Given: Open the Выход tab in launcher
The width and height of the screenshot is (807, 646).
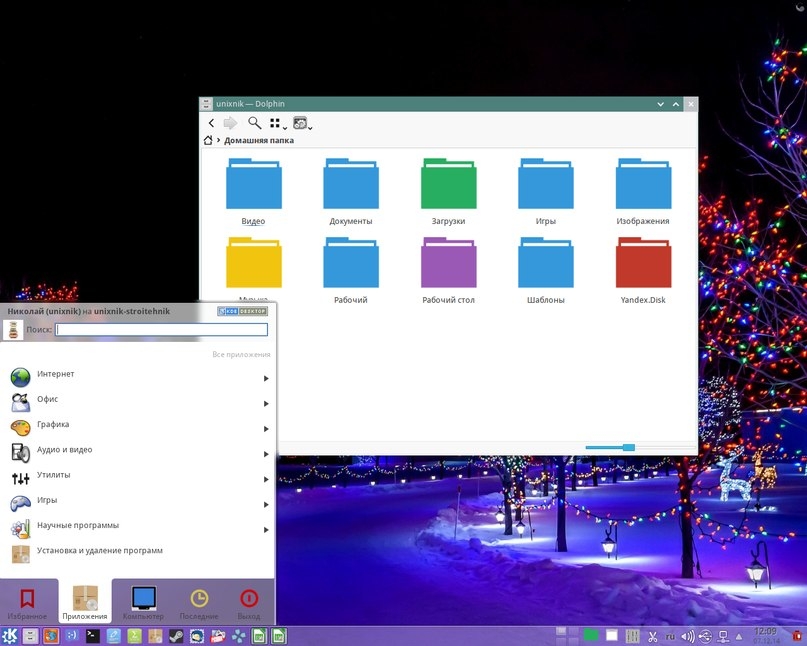Looking at the screenshot, I should [248, 603].
